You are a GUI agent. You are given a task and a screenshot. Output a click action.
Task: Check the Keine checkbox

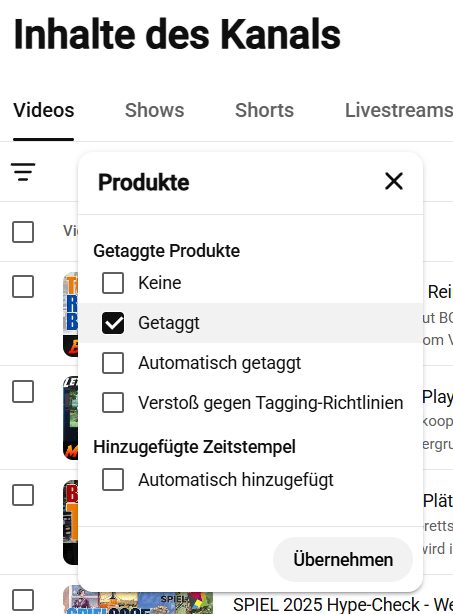coord(113,283)
